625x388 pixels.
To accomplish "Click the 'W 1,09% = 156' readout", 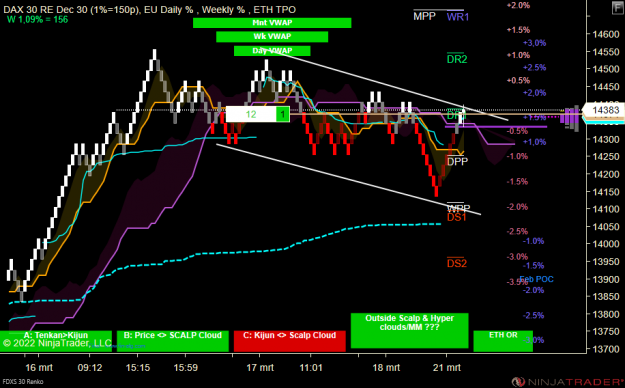I will [37, 20].
